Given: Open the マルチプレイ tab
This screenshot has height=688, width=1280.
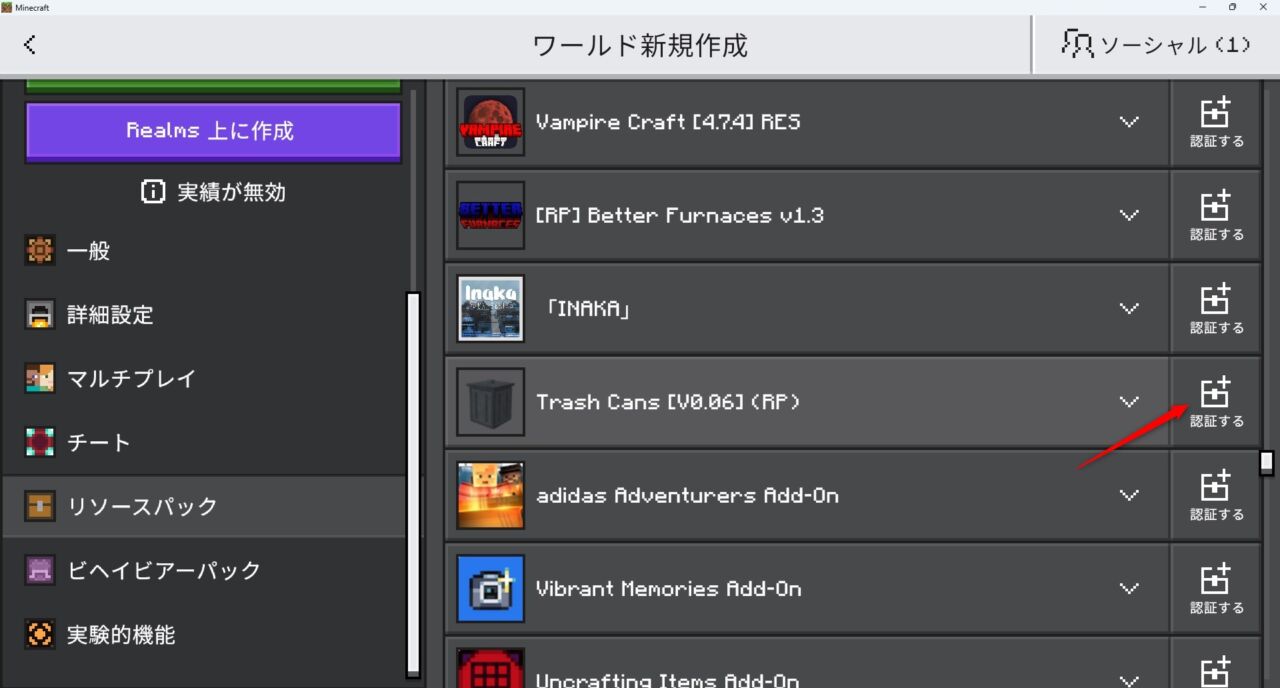Looking at the screenshot, I should coord(204,379).
